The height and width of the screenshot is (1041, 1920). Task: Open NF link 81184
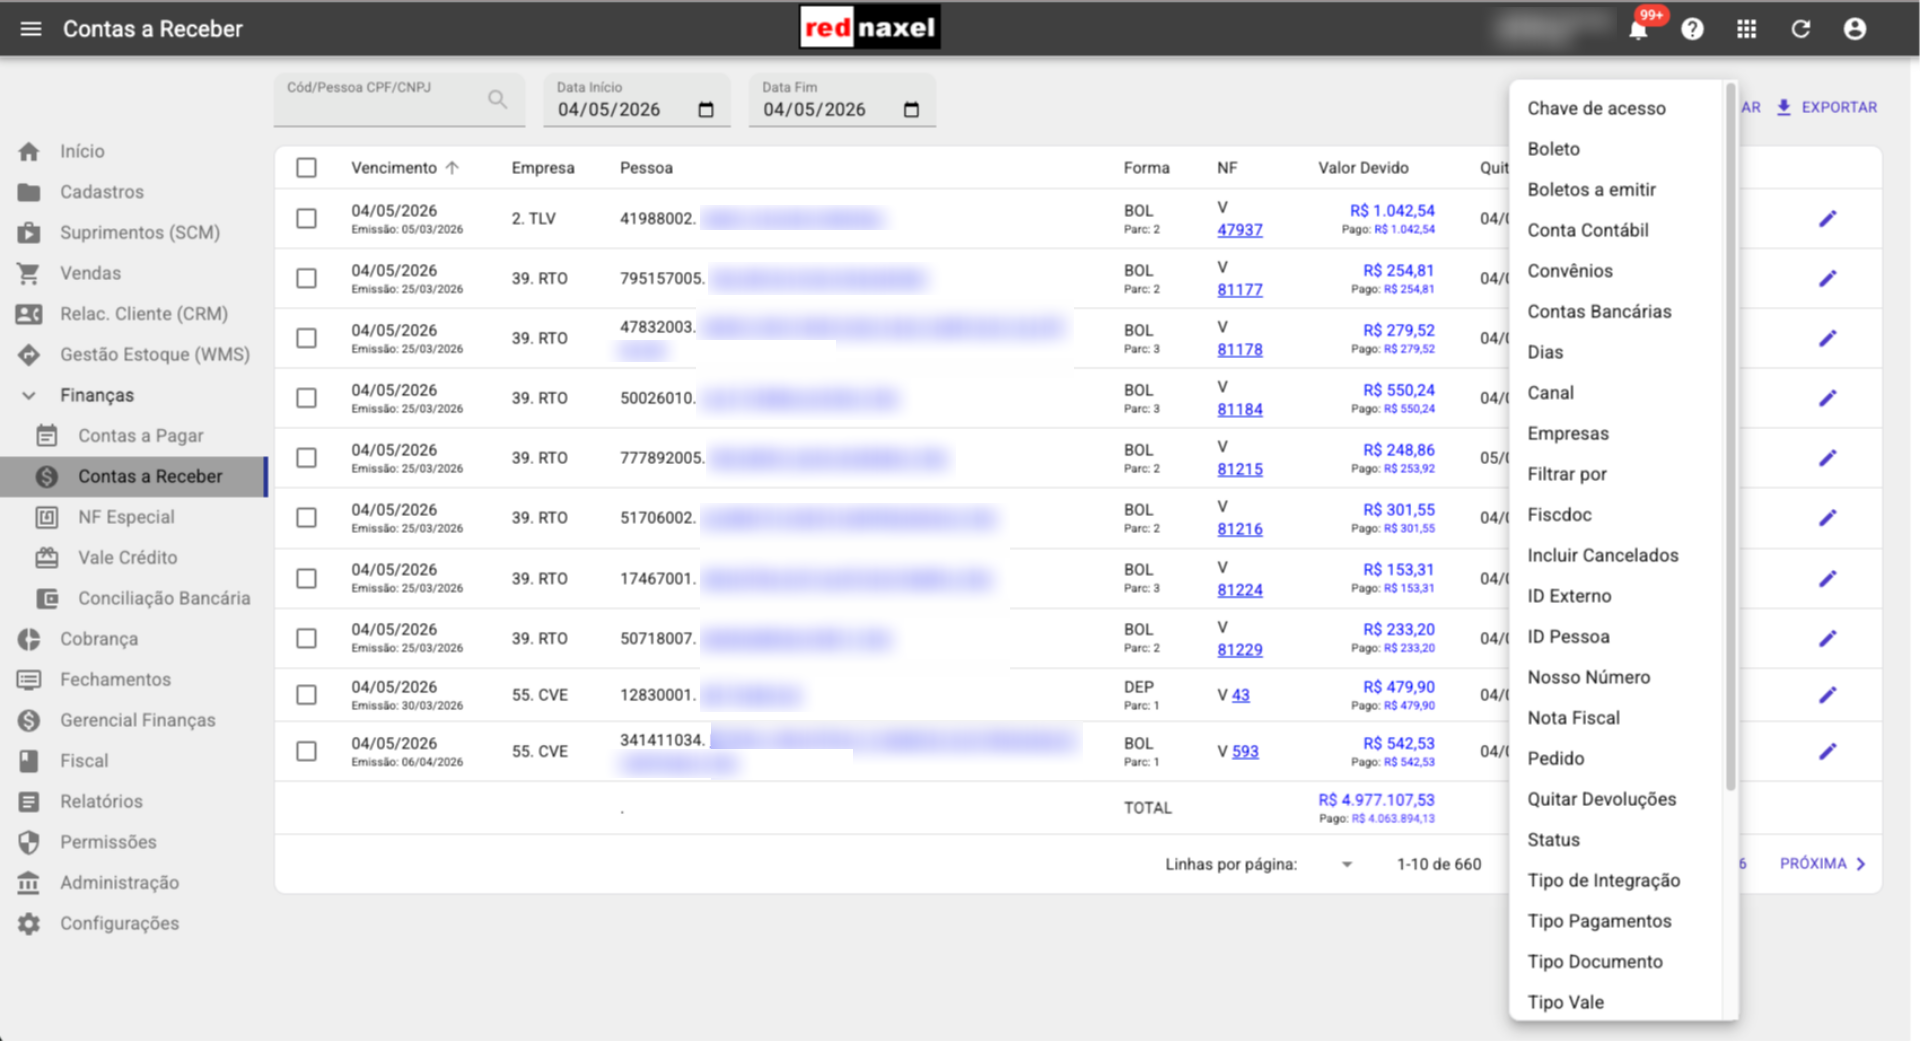[1239, 410]
